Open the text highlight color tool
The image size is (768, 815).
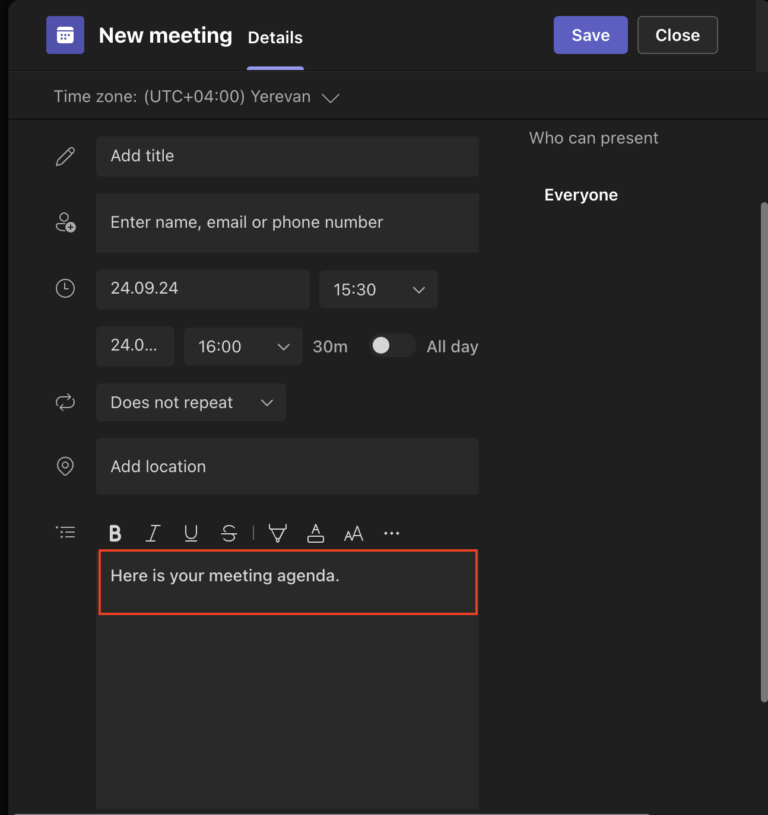click(277, 533)
